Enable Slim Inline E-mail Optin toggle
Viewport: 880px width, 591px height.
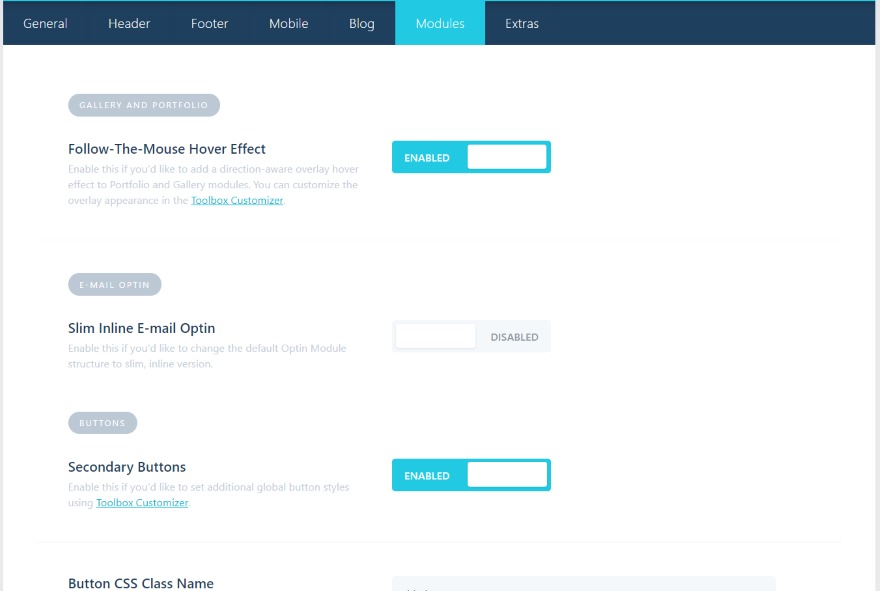click(x=471, y=336)
